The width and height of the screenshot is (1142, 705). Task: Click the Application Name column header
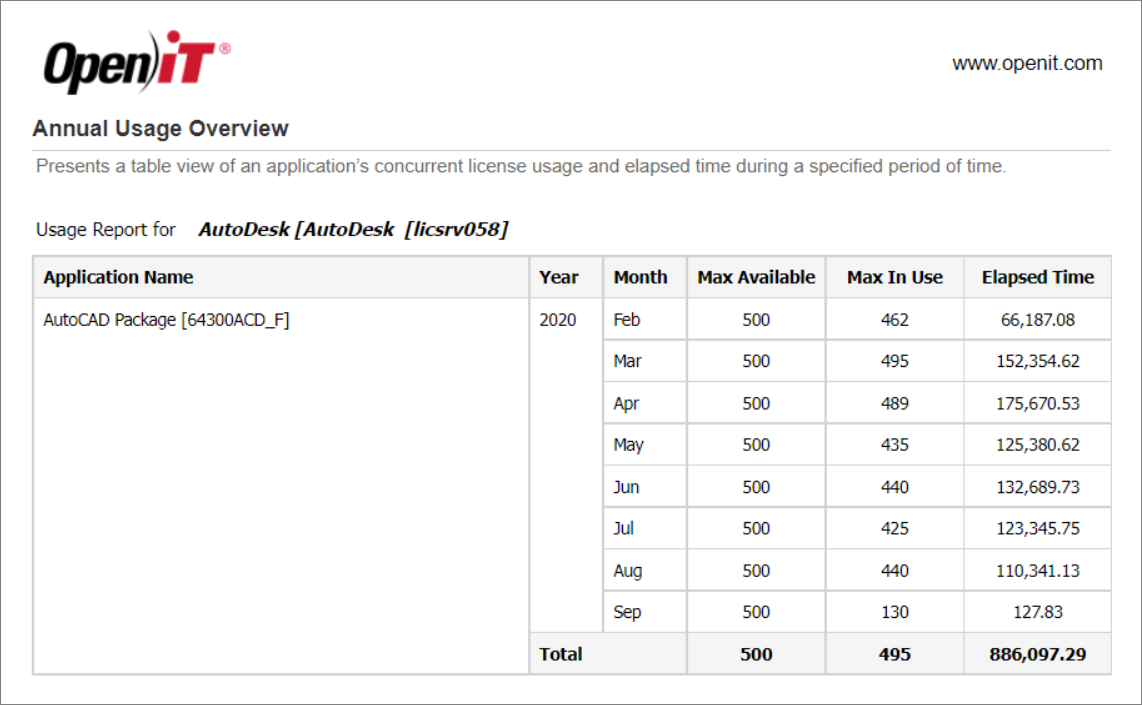click(x=280, y=277)
